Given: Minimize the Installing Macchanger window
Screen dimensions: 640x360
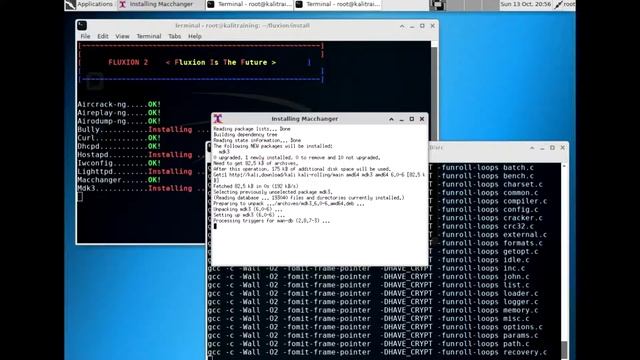Looking at the screenshot, I should click(401, 119).
